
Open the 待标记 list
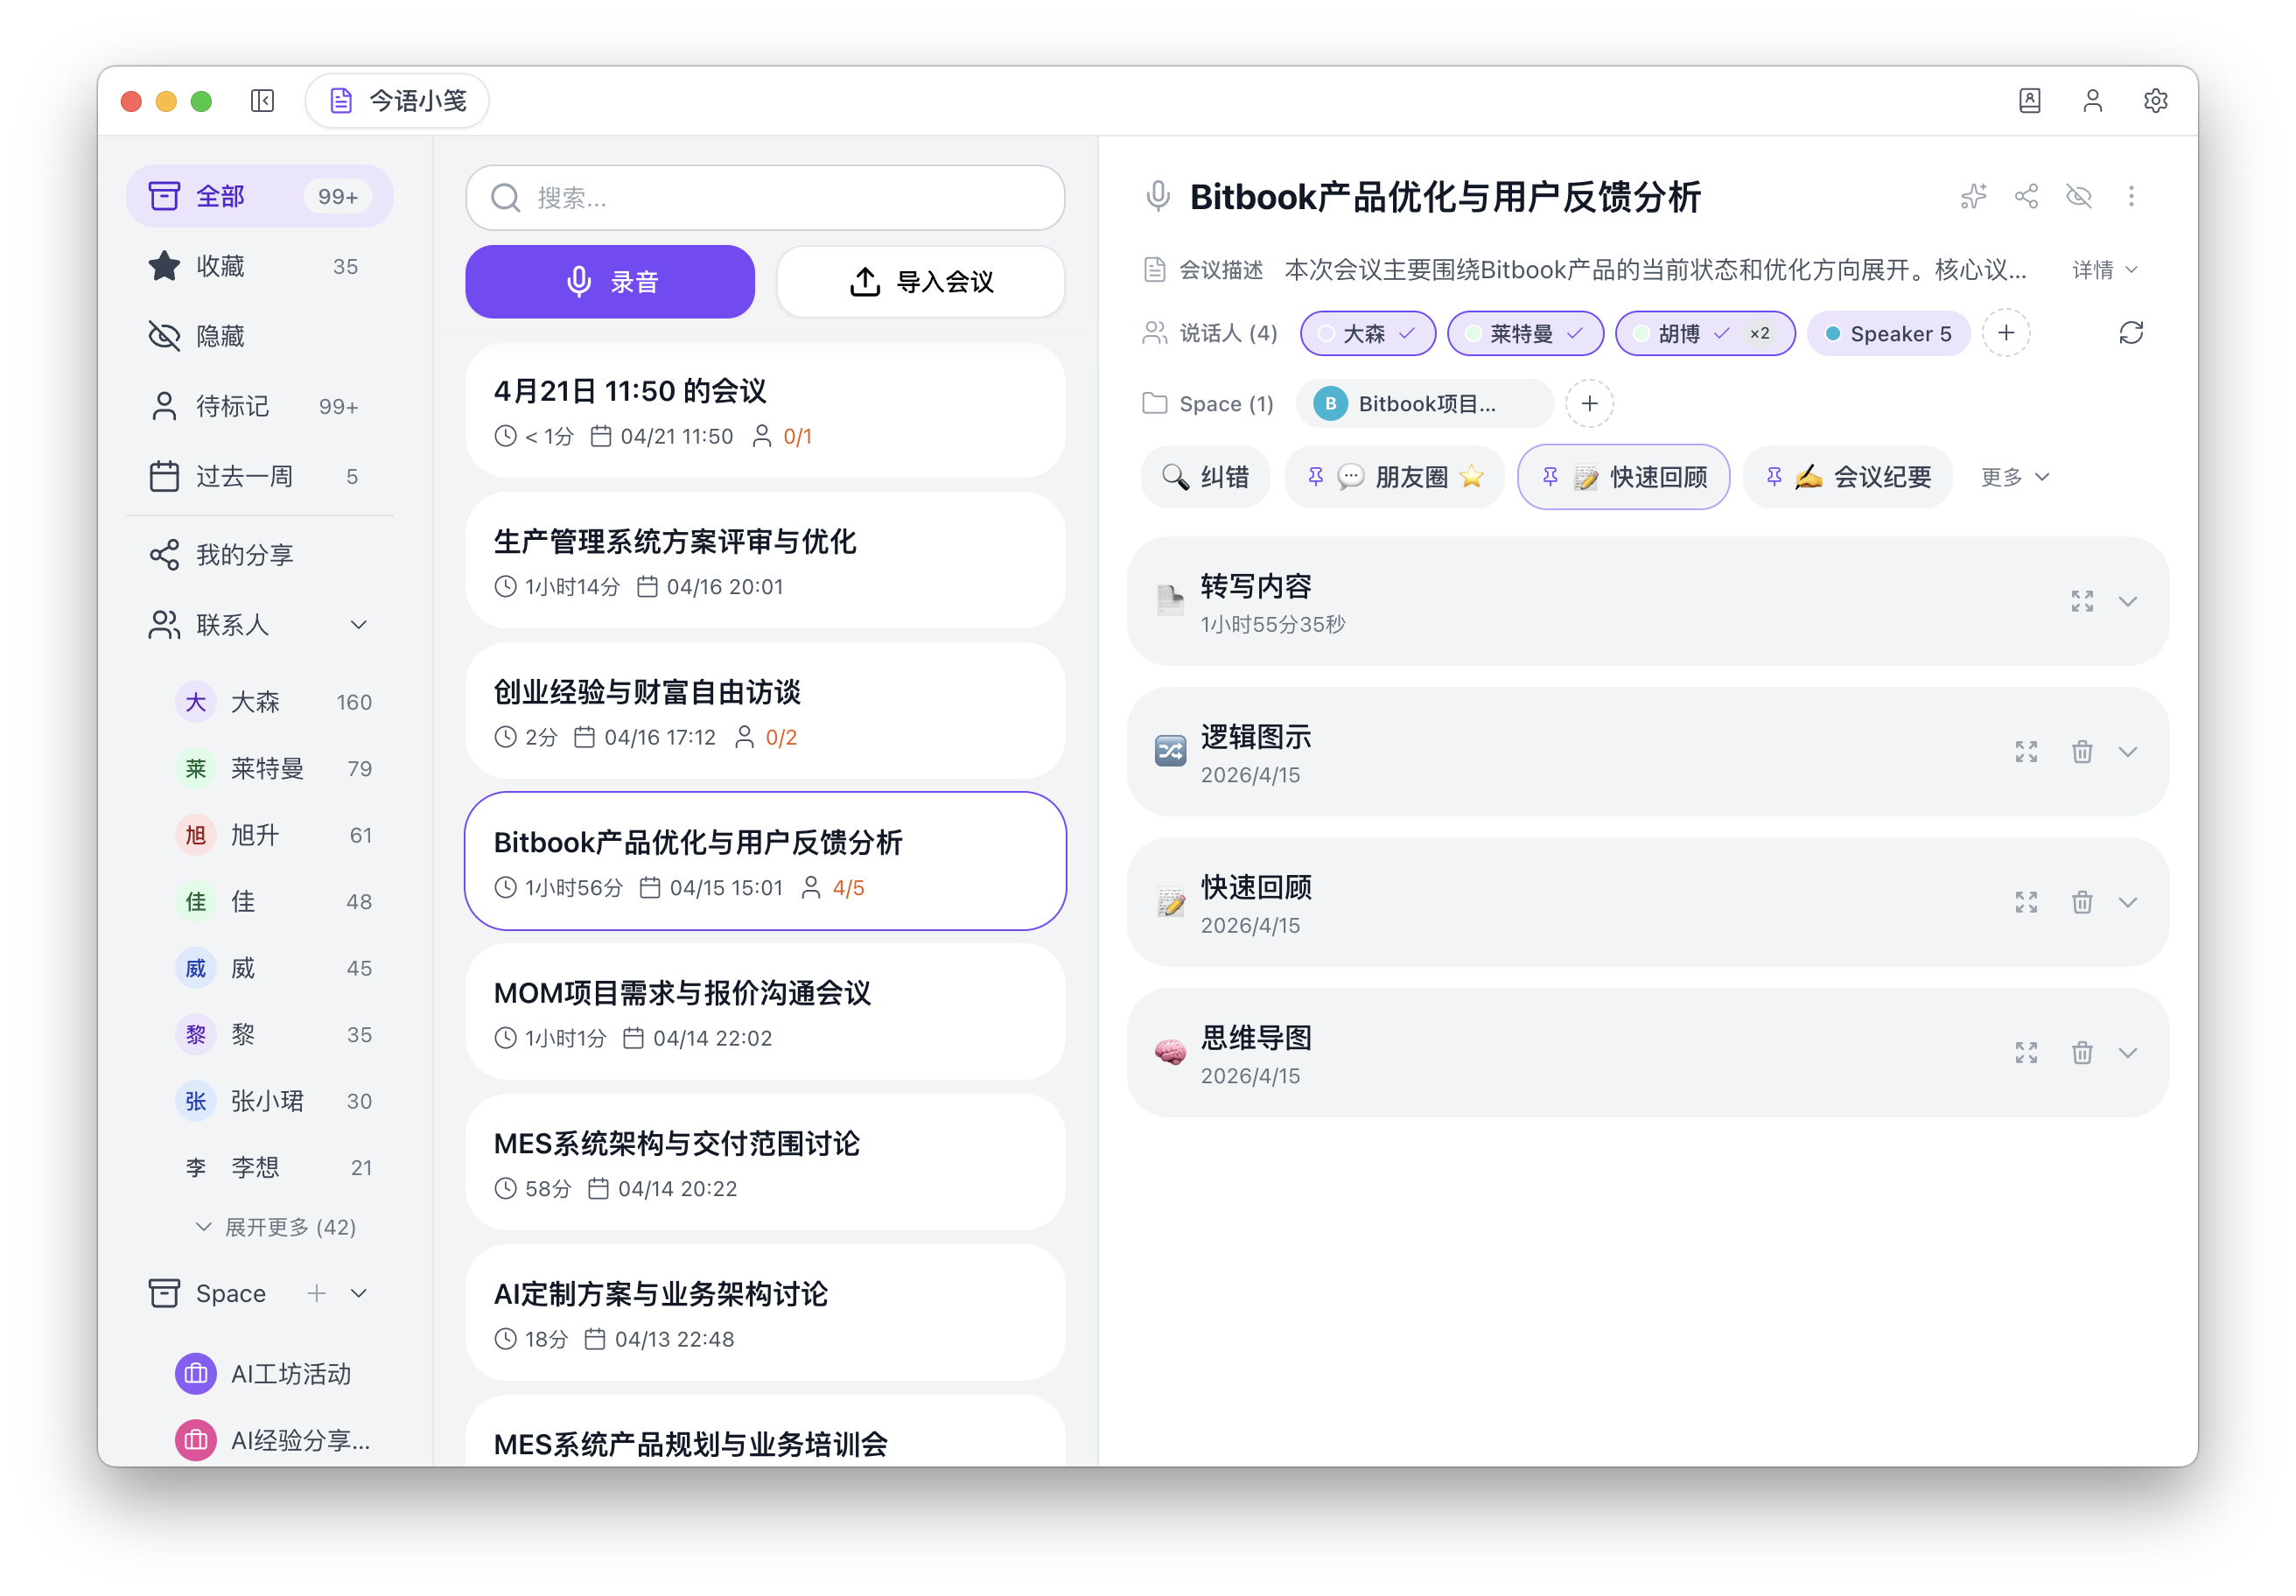click(260, 406)
